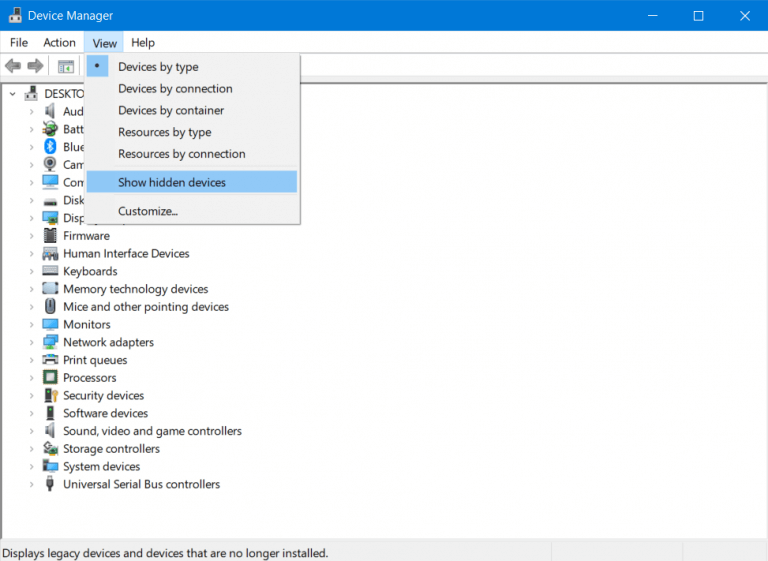Switch view to Devices by container
This screenshot has width=768, height=561.
pyautogui.click(x=192, y=110)
